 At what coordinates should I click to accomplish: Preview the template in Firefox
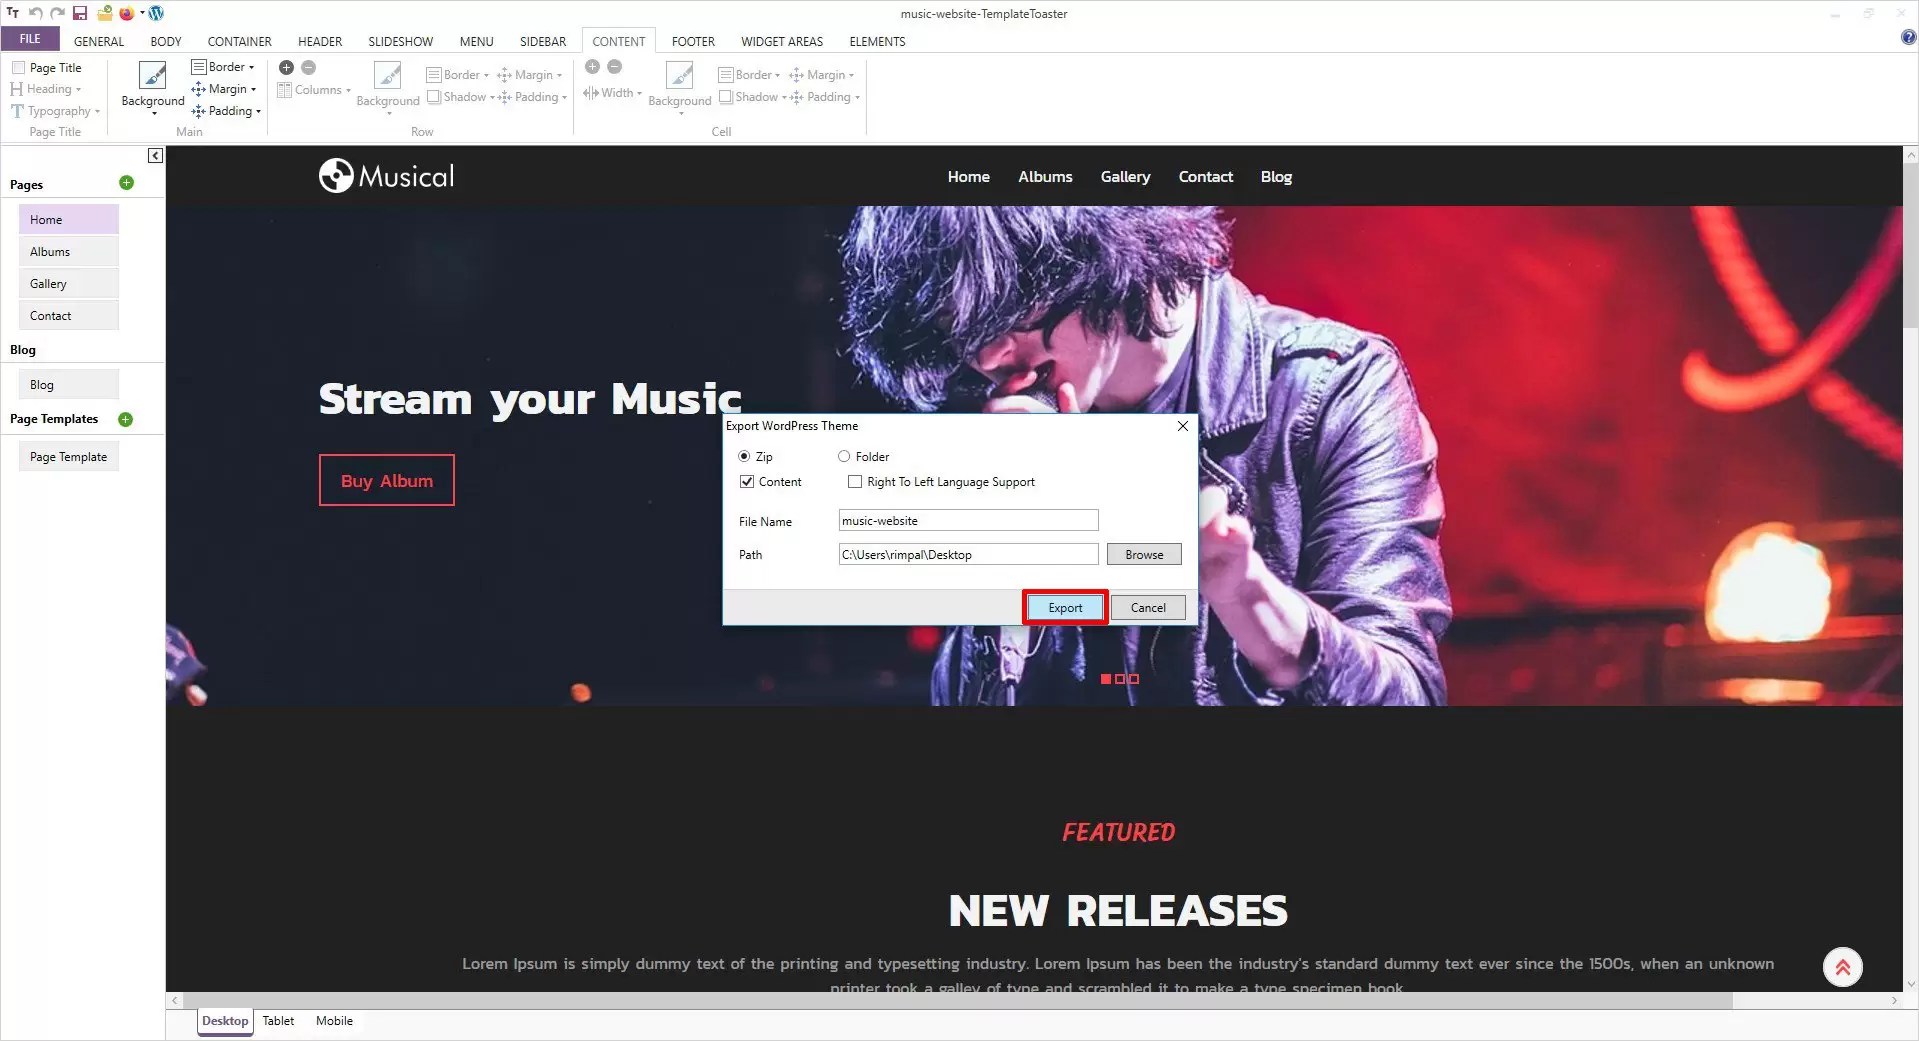tap(125, 13)
